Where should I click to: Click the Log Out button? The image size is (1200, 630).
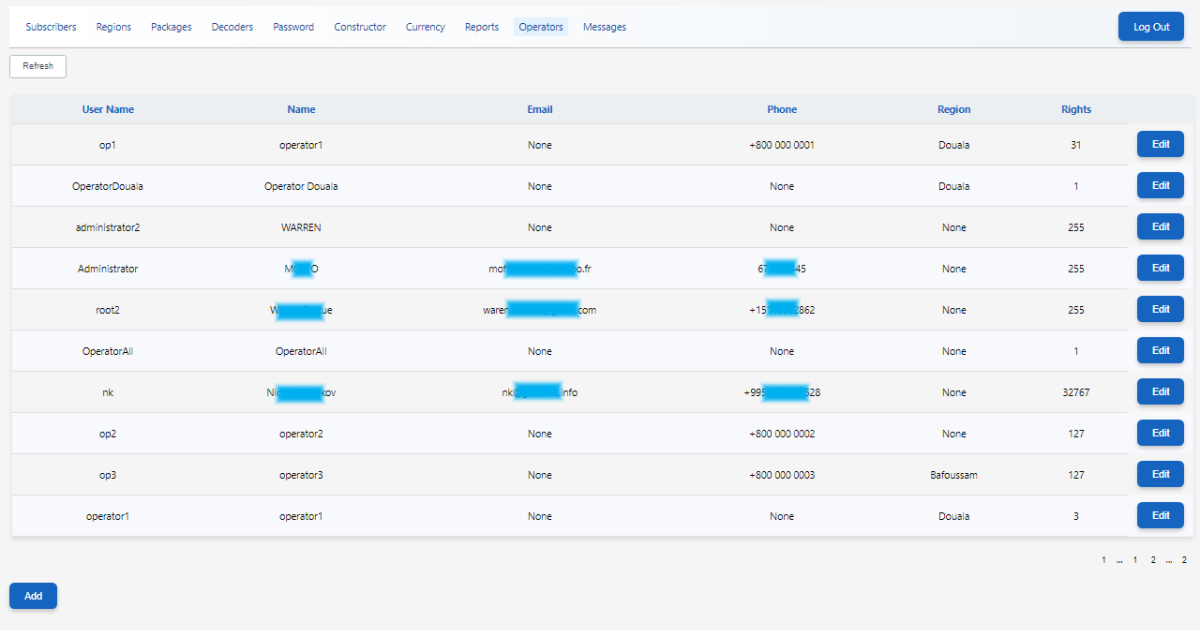(1150, 27)
